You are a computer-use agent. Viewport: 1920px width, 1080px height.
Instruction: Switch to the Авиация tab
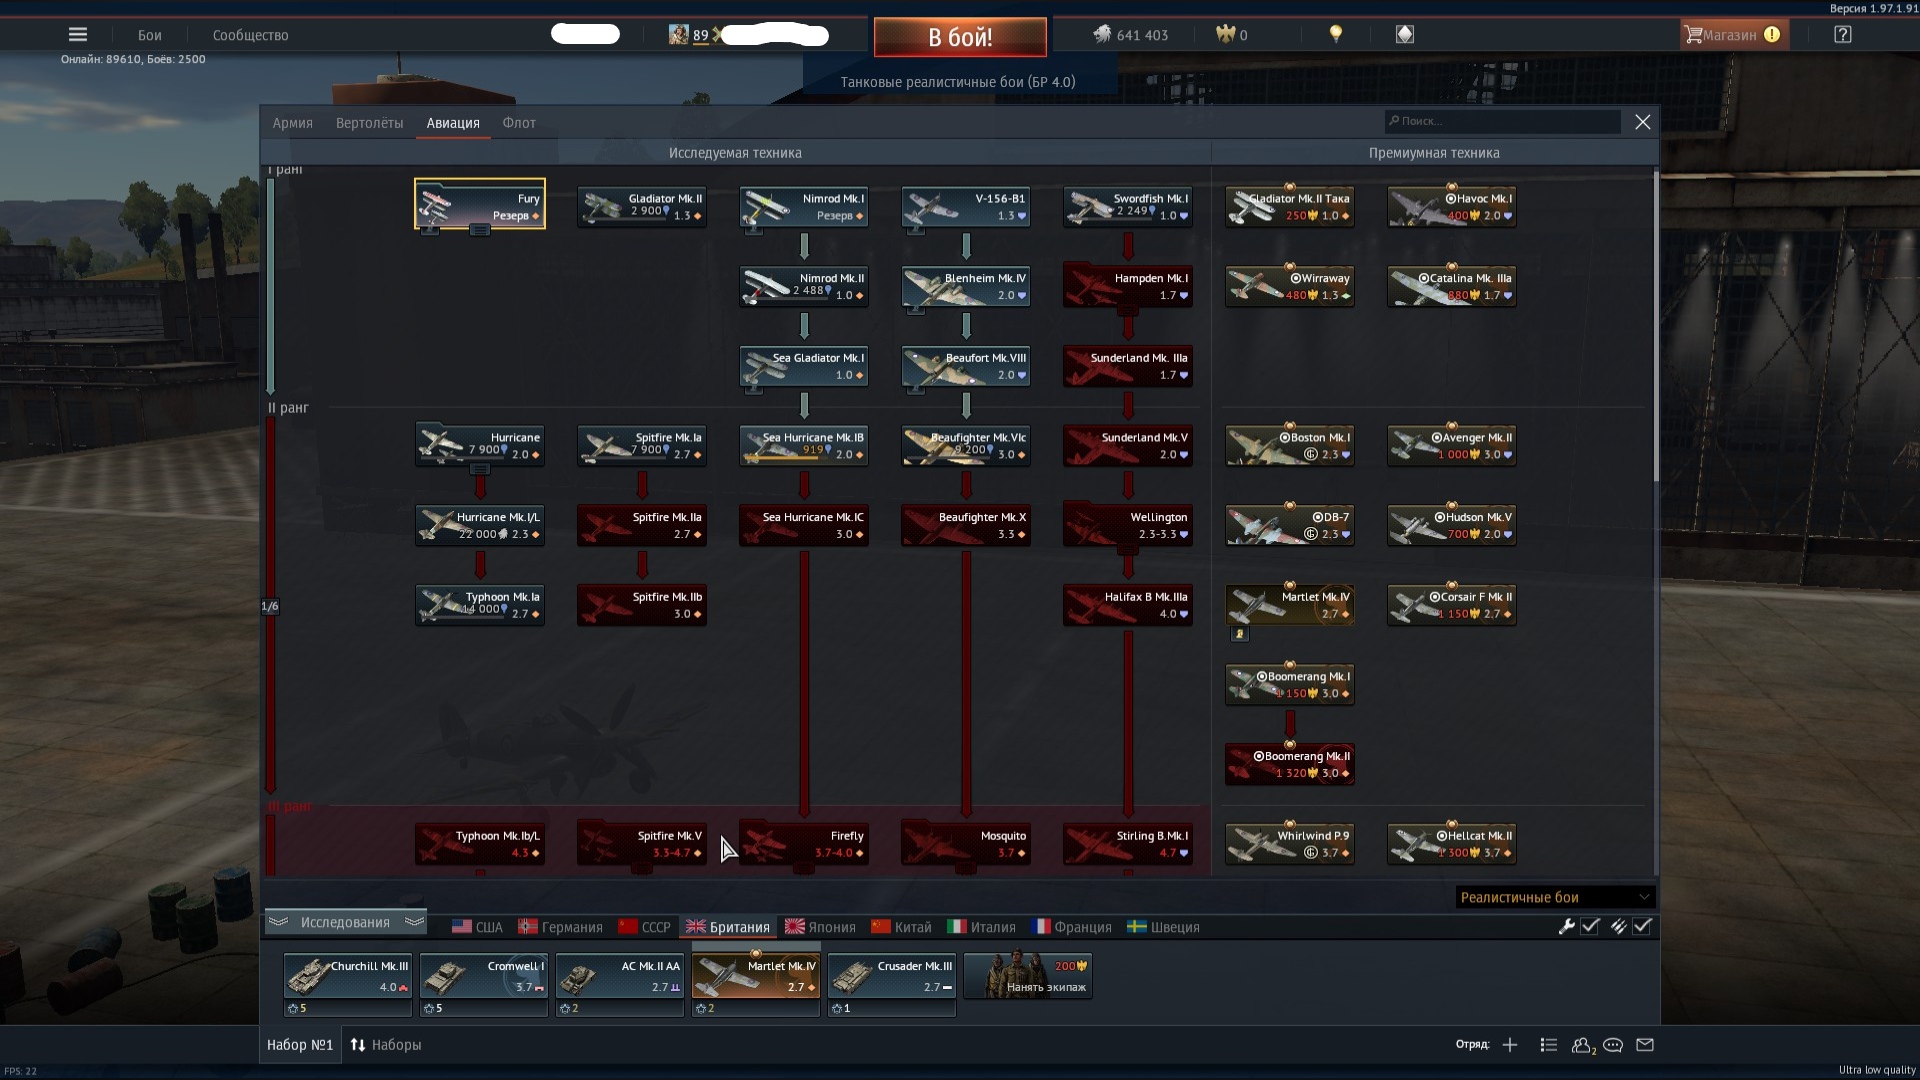click(453, 123)
